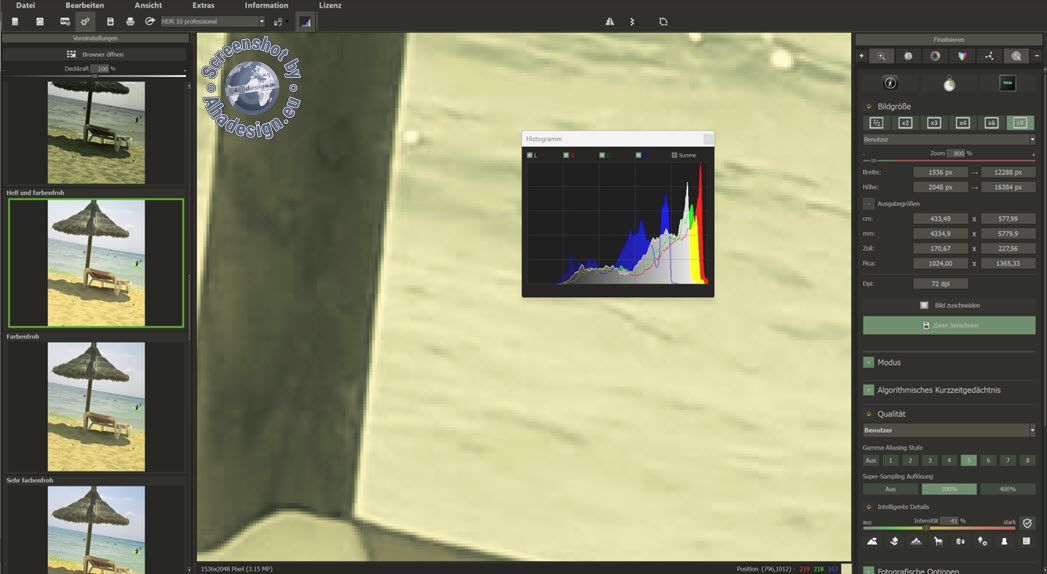
Task: Click the Deckkraft opacity slider
Action: tap(95, 76)
